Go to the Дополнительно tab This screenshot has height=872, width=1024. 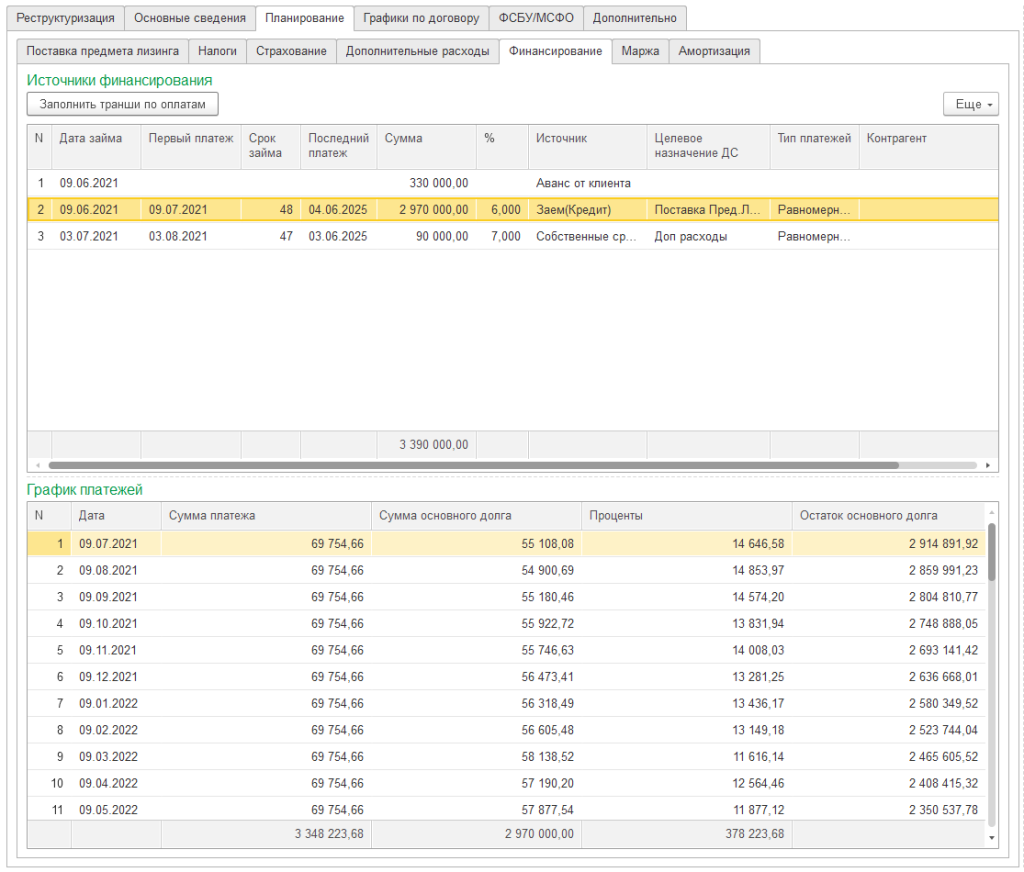pyautogui.click(x=634, y=18)
